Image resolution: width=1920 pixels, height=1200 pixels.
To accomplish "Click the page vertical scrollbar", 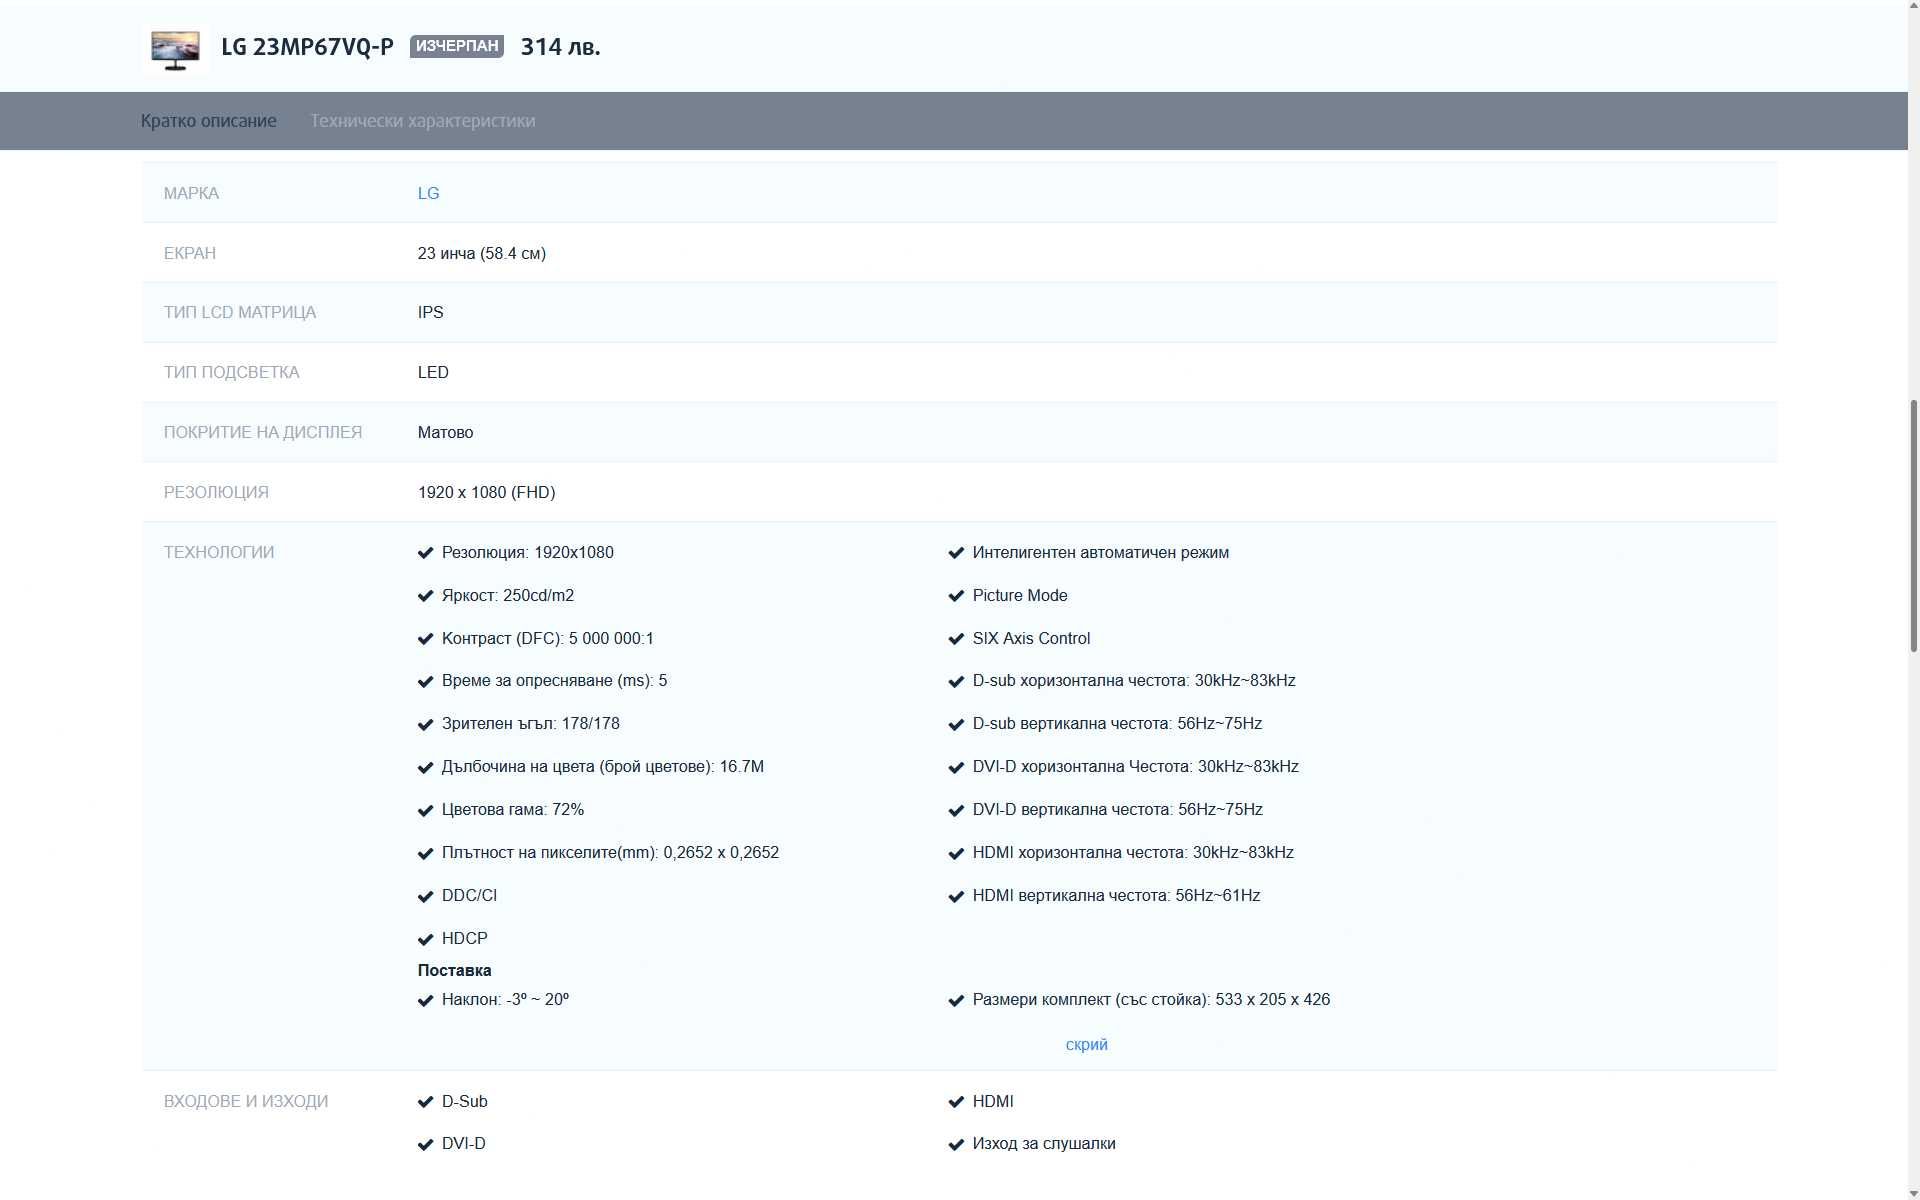I will pyautogui.click(x=1914, y=525).
